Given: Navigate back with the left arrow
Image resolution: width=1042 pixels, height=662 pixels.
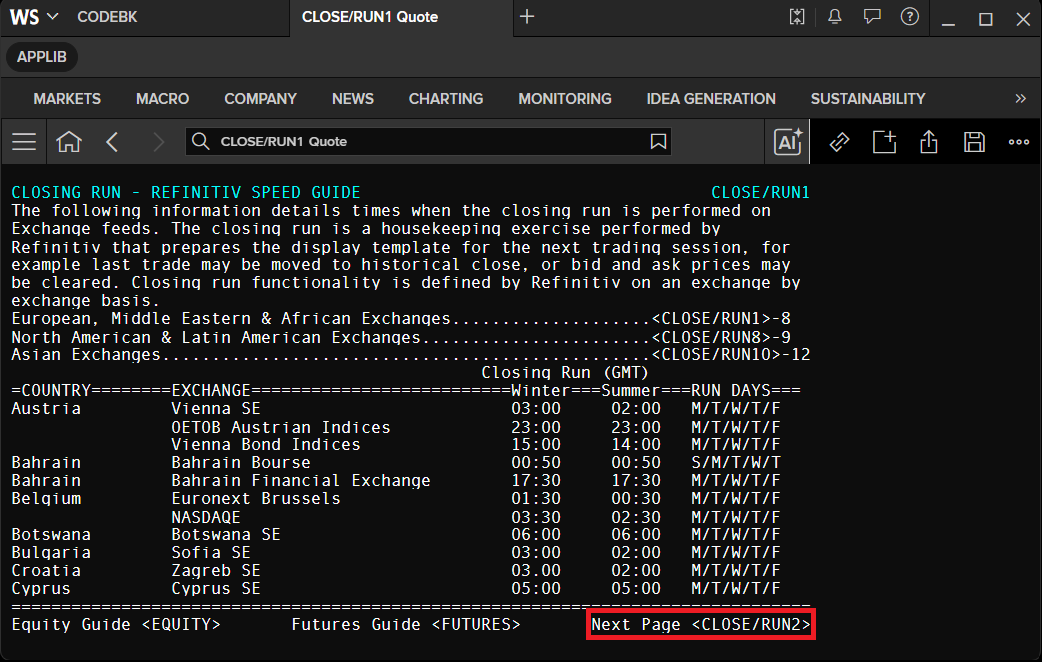Looking at the screenshot, I should 112,142.
